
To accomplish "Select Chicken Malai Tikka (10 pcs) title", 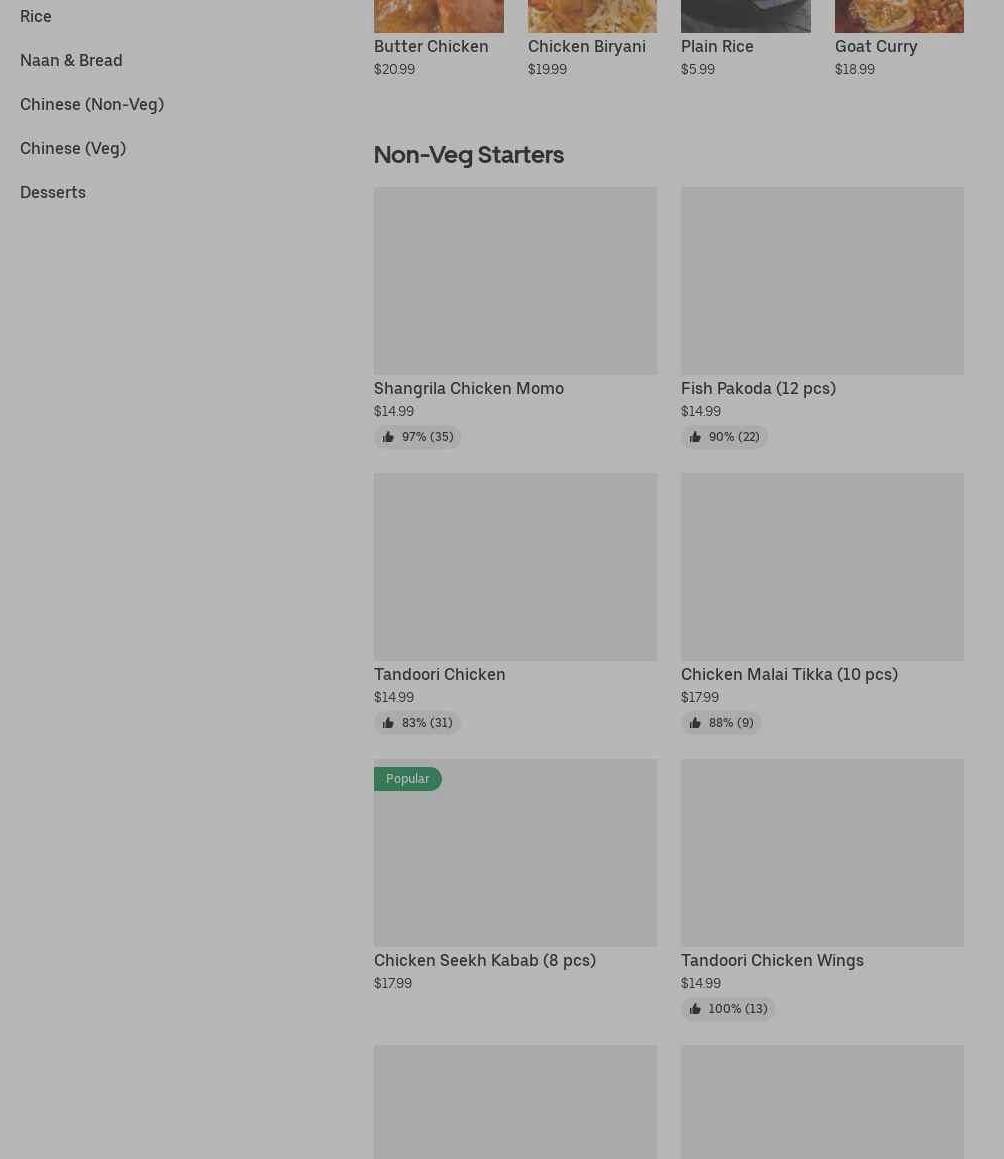I will click(789, 674).
